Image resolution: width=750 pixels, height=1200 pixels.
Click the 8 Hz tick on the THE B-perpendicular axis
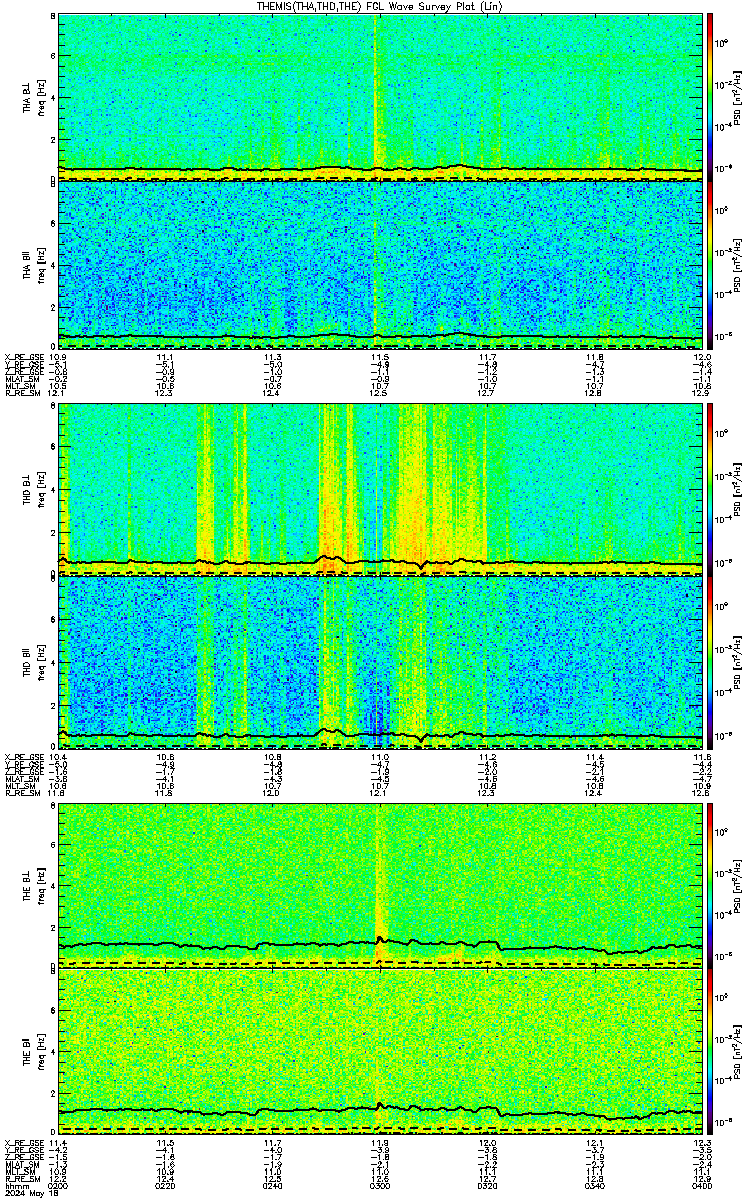pyautogui.click(x=52, y=805)
